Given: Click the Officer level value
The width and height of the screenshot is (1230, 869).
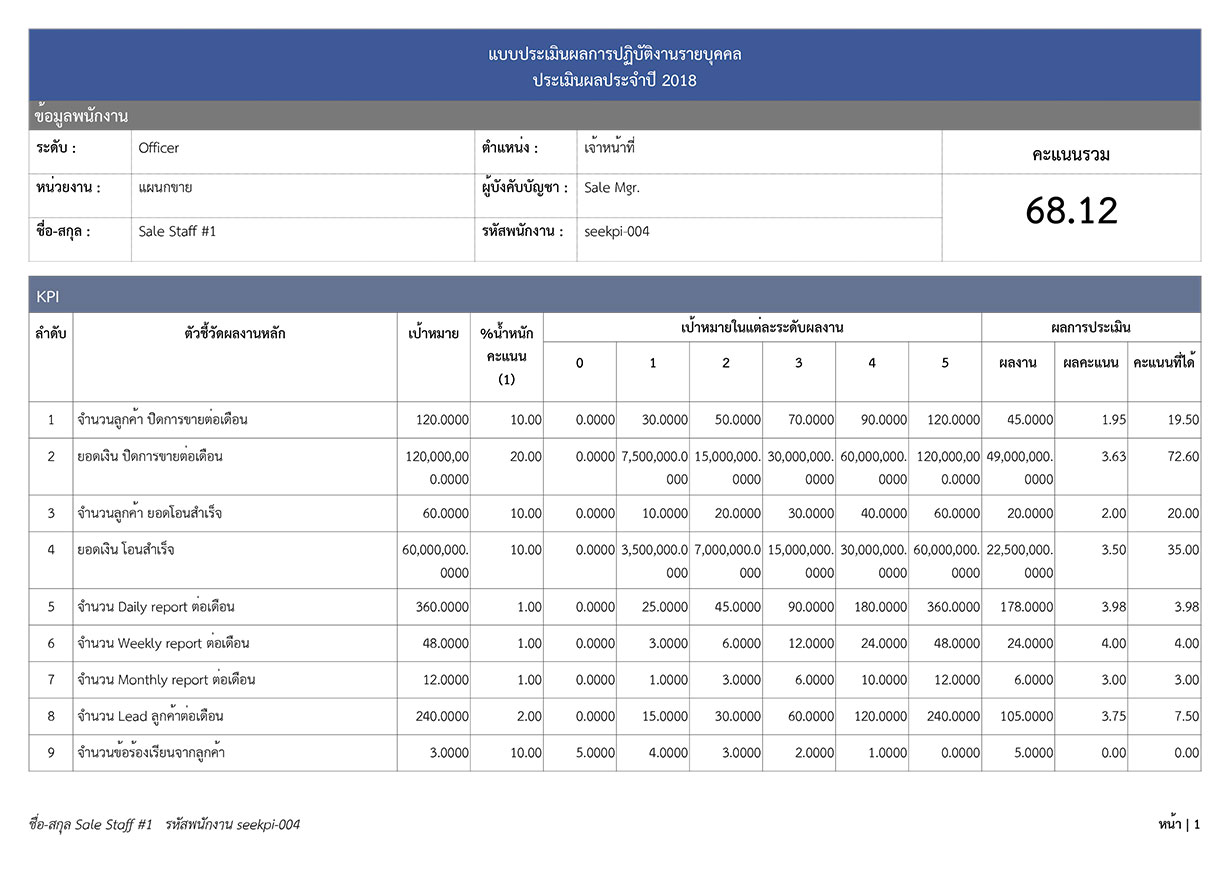Looking at the screenshot, I should tap(159, 148).
